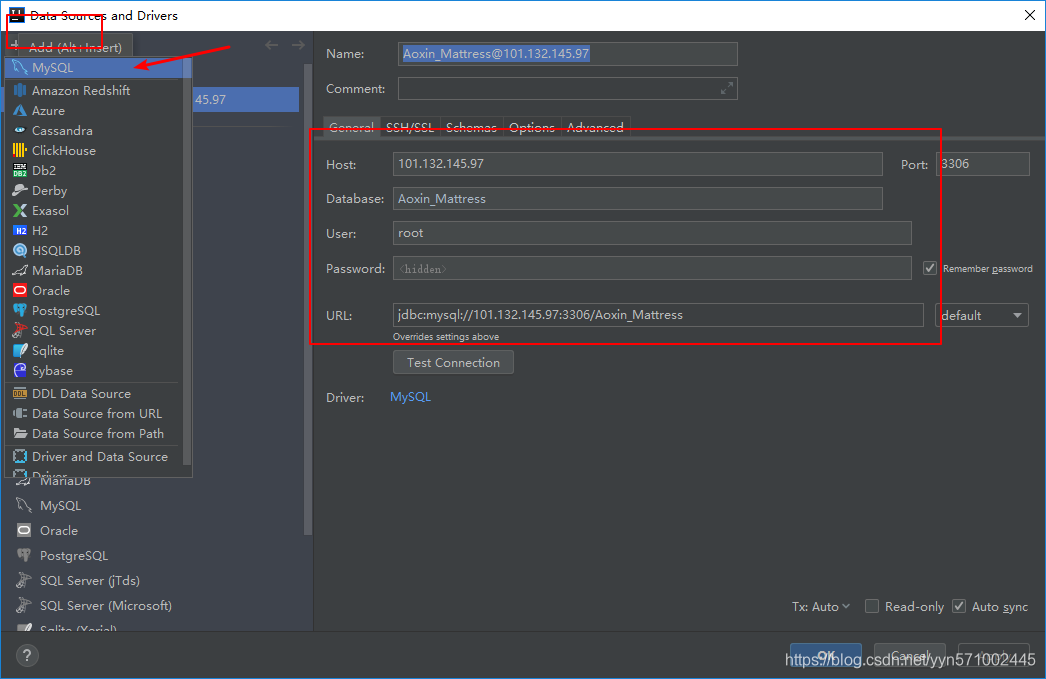The width and height of the screenshot is (1046, 679).
Task: Click into the Password field
Action: pos(652,268)
